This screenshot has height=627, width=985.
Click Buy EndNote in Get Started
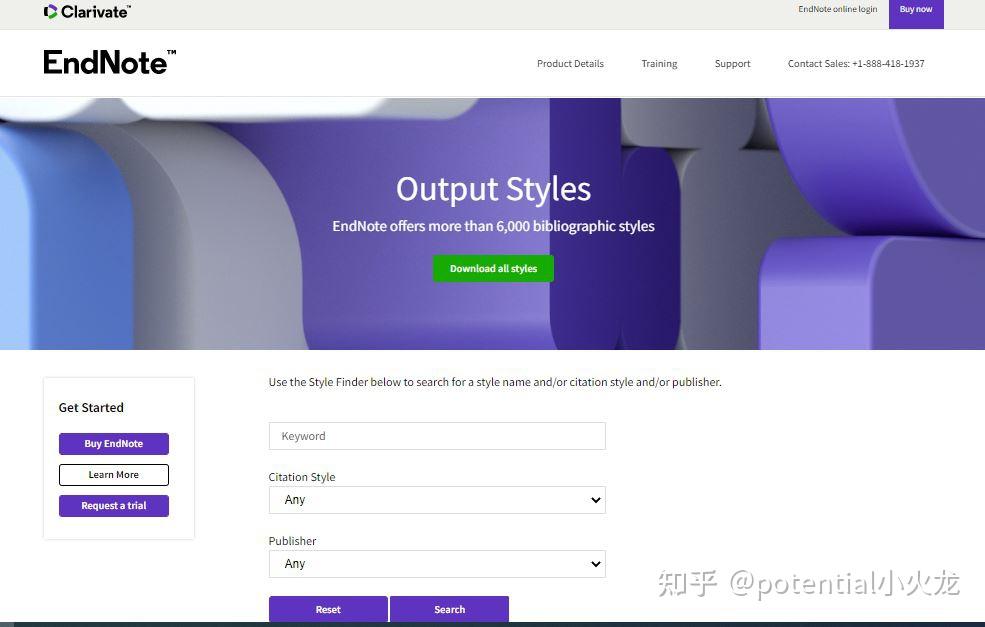click(113, 443)
